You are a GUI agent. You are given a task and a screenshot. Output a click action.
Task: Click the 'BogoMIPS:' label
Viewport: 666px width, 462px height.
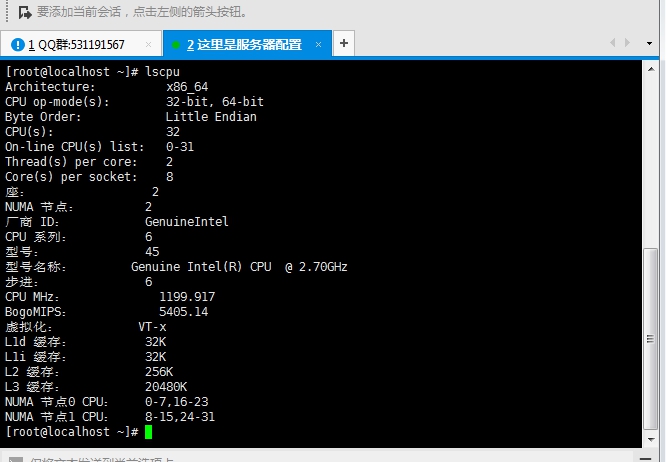tap(36, 312)
